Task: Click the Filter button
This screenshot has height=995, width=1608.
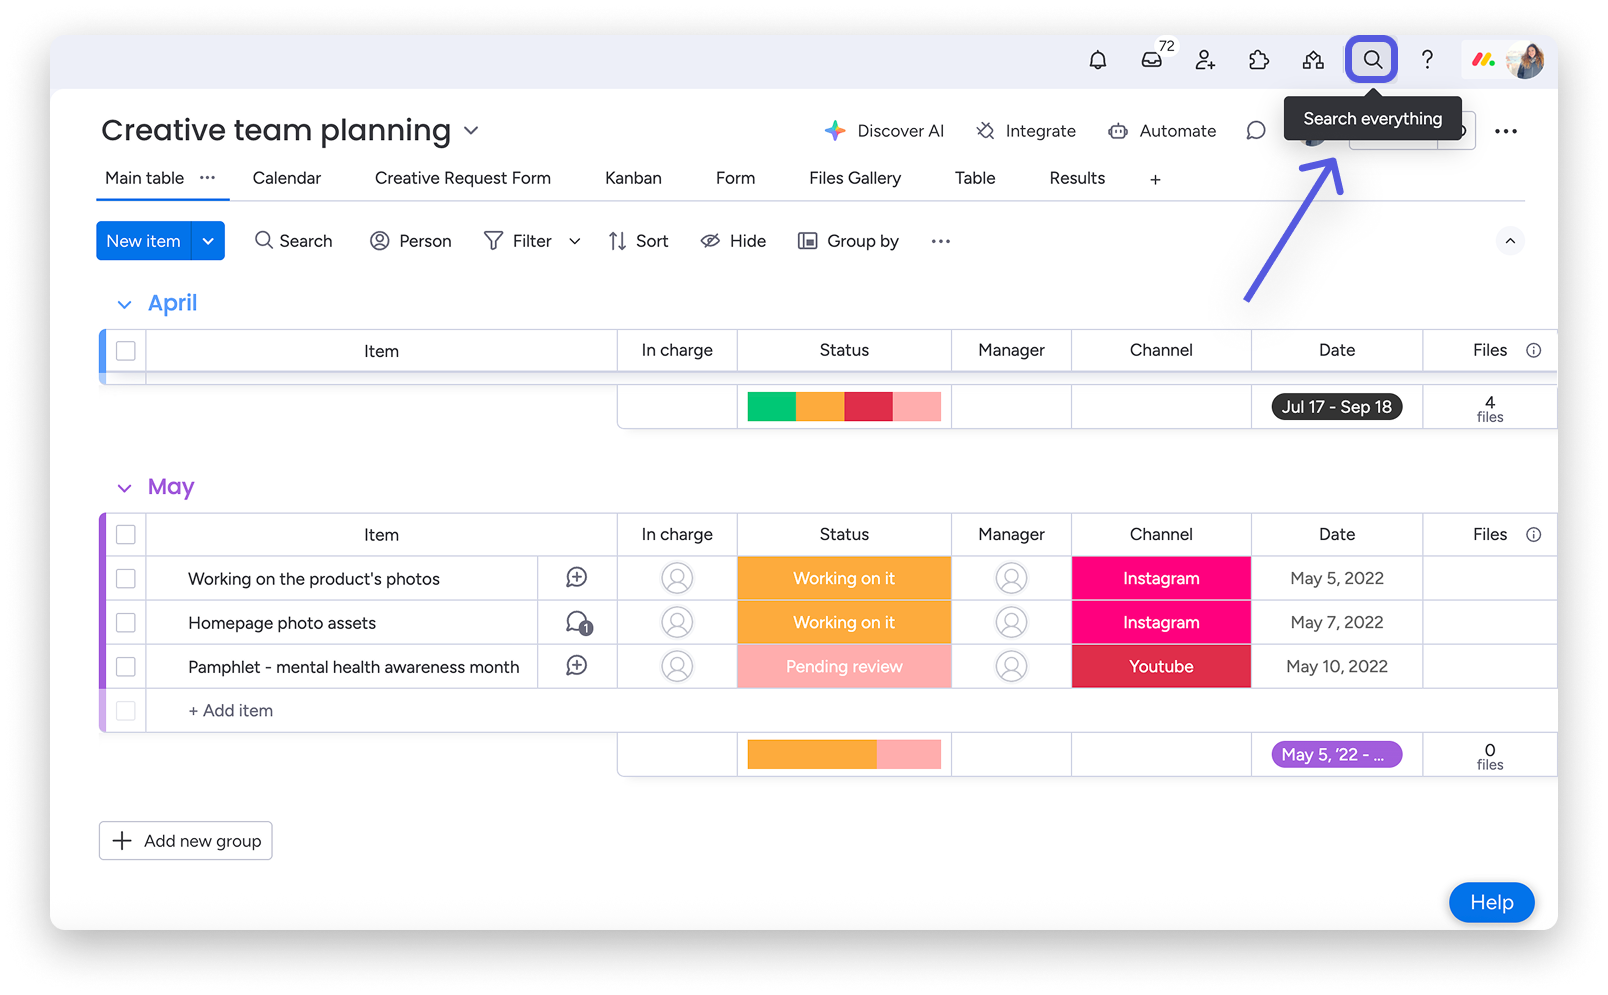Action: (518, 241)
